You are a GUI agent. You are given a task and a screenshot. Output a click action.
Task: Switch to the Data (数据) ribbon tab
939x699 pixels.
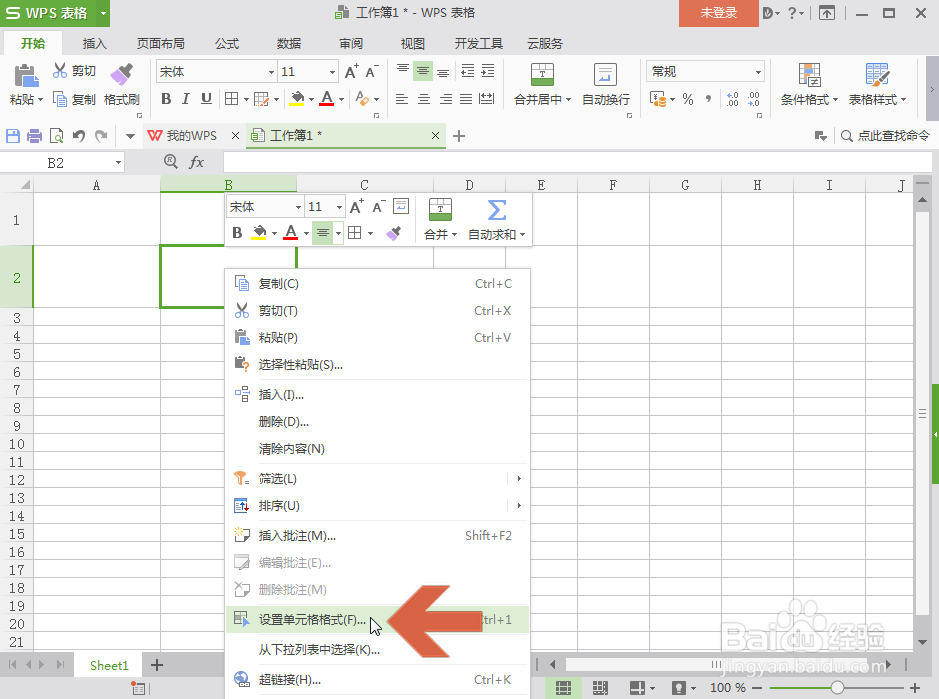[289, 44]
